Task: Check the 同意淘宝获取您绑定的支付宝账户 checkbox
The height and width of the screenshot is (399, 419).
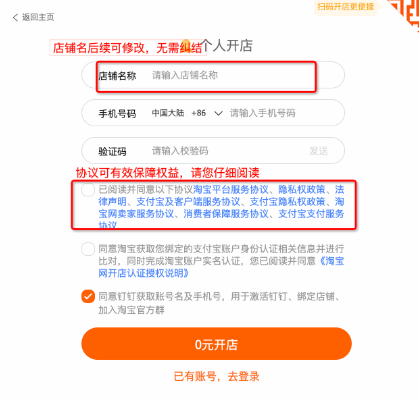Action: pos(88,249)
